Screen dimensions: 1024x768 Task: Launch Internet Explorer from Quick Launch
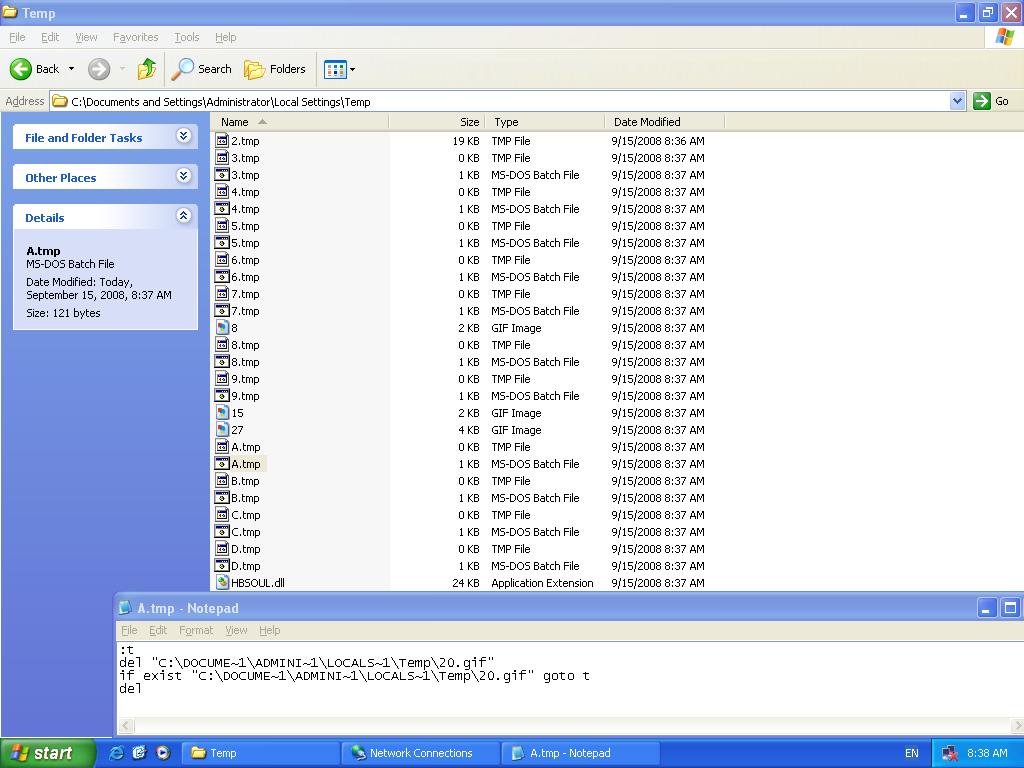point(116,753)
